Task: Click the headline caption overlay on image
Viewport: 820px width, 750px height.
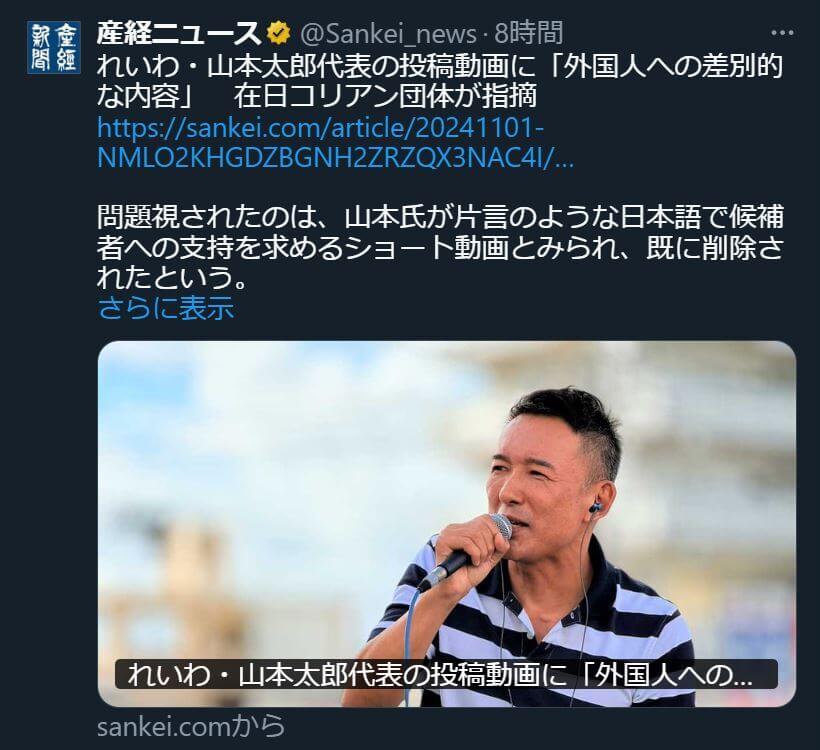Action: tap(446, 675)
